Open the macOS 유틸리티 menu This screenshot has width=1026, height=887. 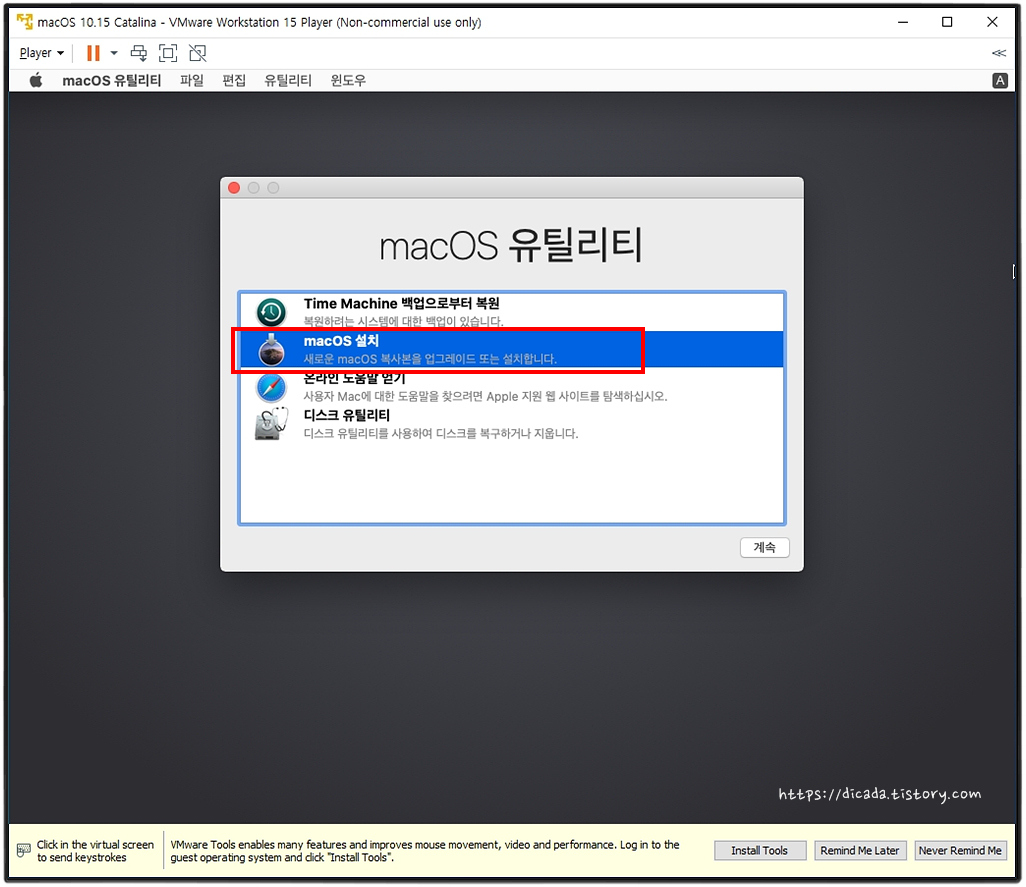tap(111, 80)
